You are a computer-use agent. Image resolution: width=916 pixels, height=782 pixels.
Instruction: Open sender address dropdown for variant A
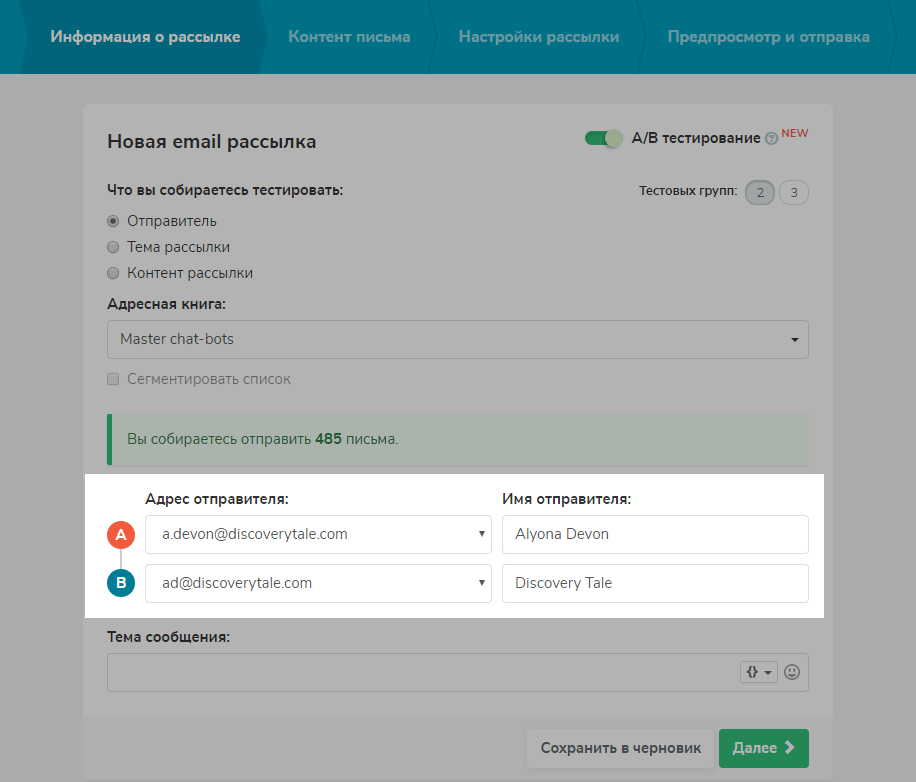click(x=318, y=534)
